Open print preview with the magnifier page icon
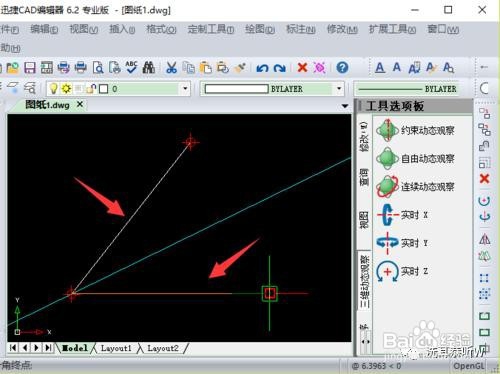Image resolution: width=500 pixels, height=374 pixels. [98, 68]
